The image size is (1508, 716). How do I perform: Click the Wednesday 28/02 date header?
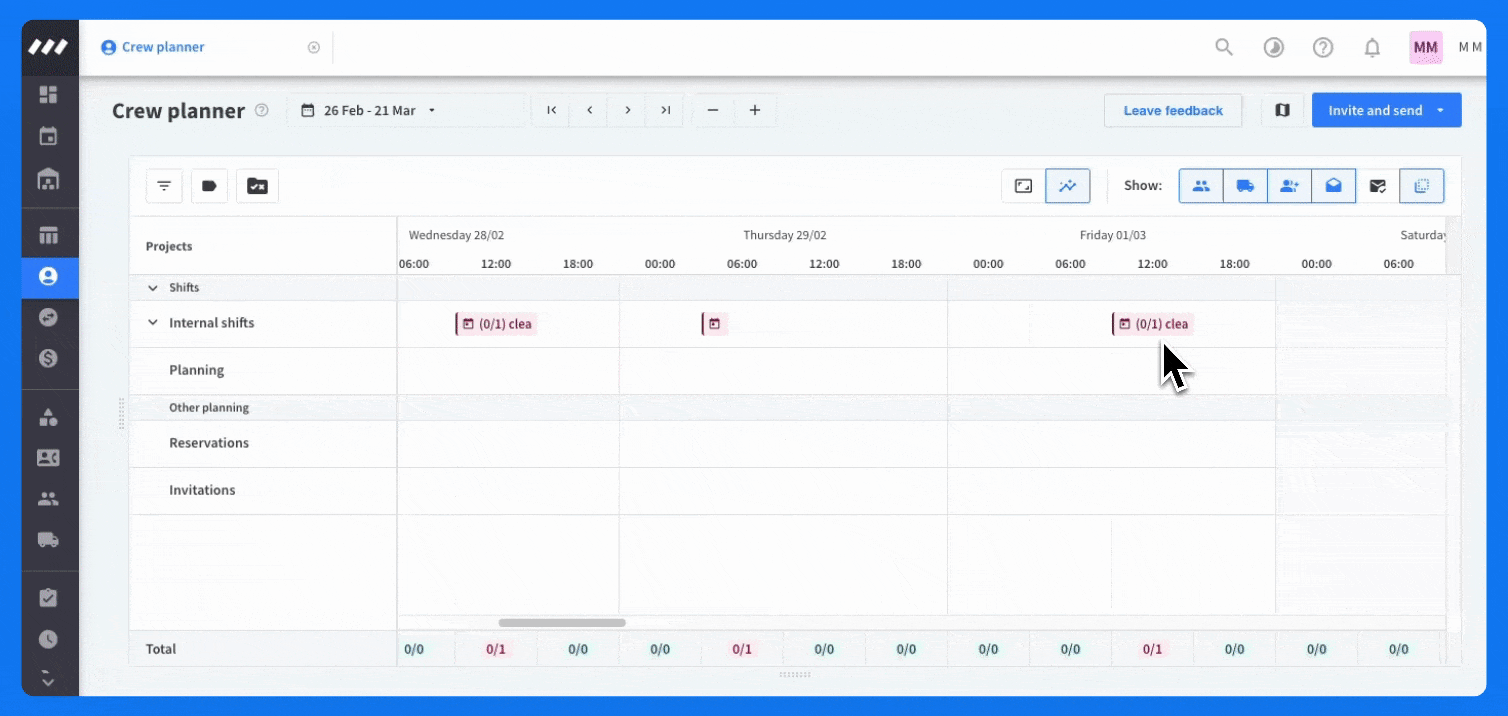pyautogui.click(x=456, y=236)
